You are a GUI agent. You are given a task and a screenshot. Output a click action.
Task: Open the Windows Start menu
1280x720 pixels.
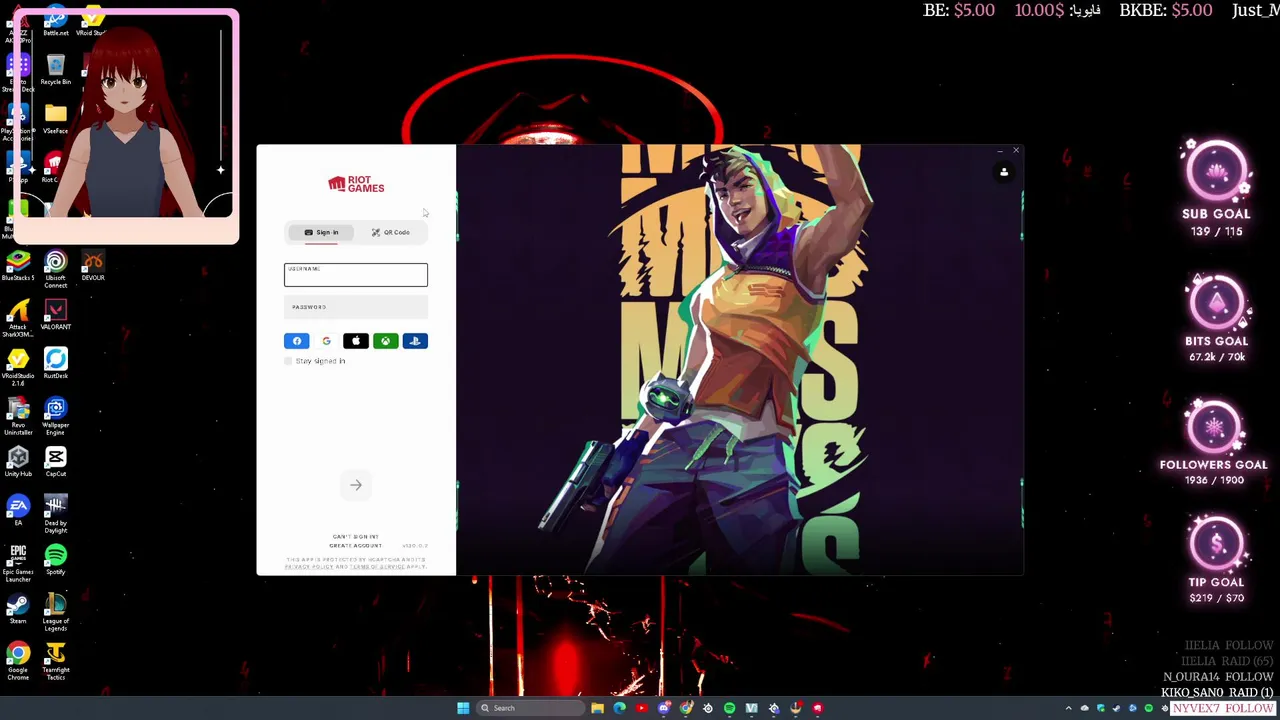coord(463,708)
